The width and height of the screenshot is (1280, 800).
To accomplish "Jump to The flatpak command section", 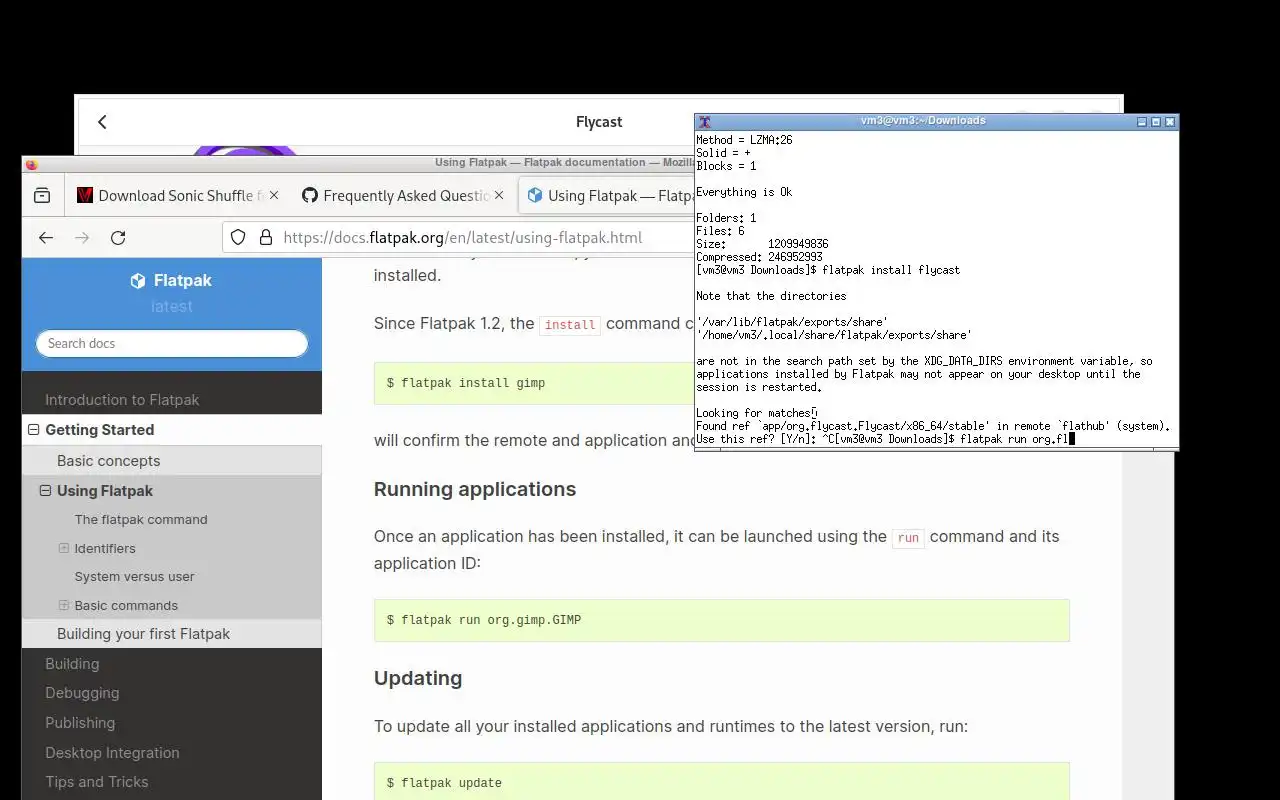I will point(141,520).
